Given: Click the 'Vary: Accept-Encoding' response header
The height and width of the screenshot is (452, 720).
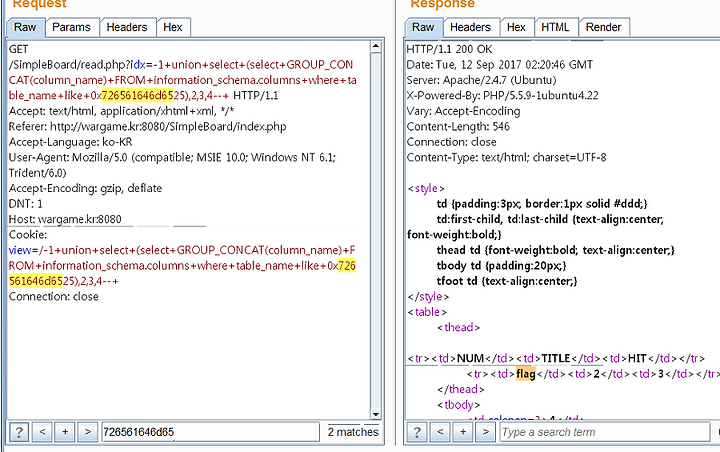Looking at the screenshot, I should click(463, 111).
